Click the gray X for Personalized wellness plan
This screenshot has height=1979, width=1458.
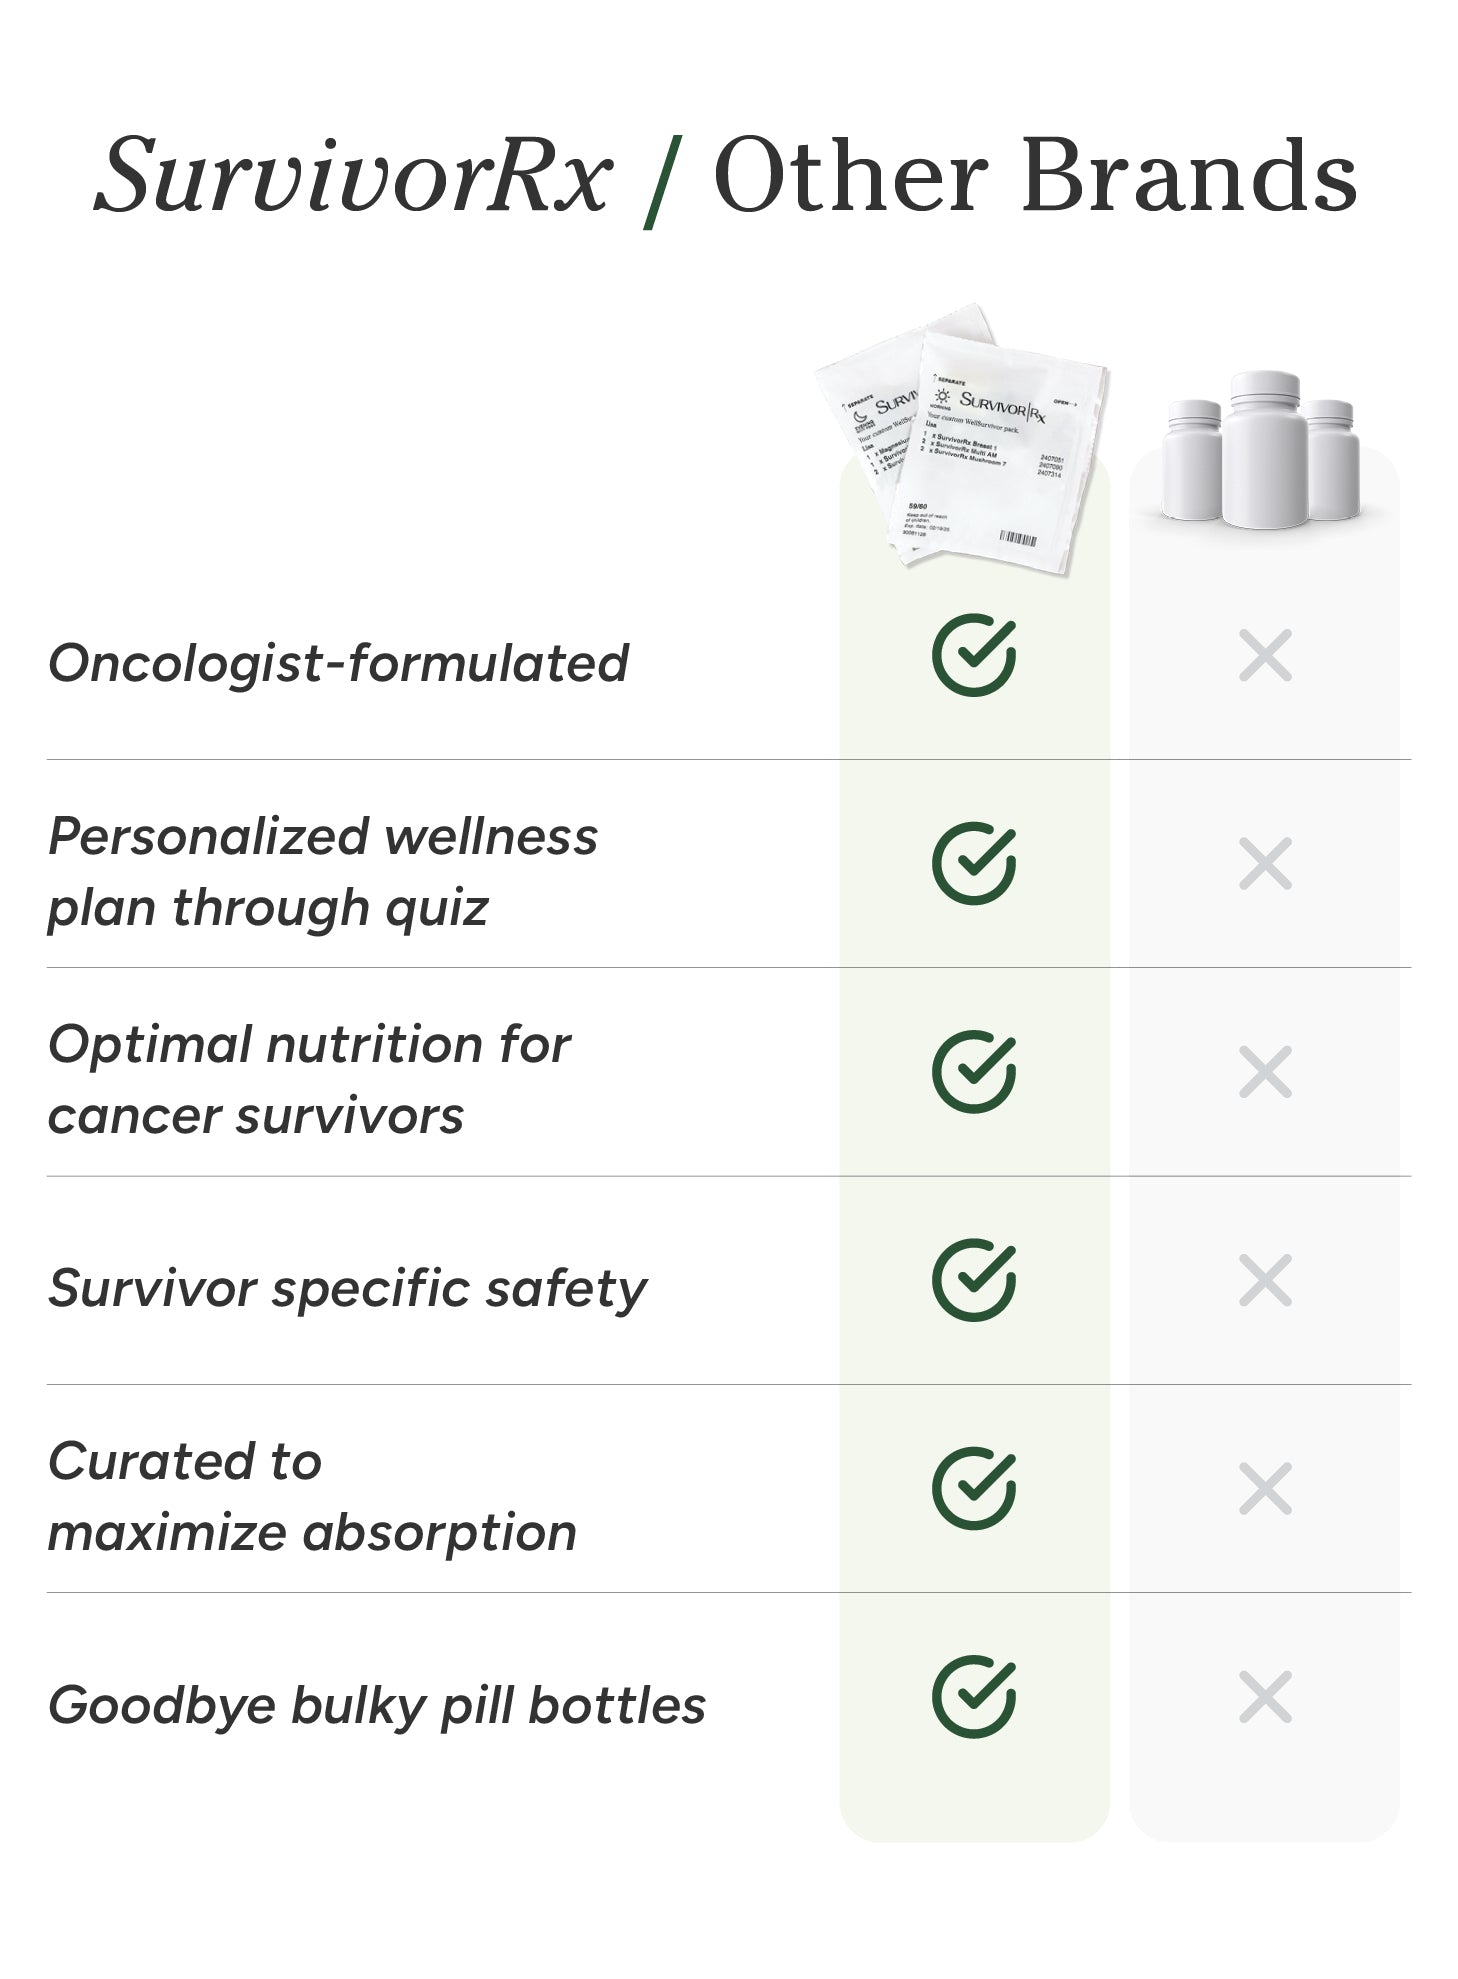click(1265, 864)
